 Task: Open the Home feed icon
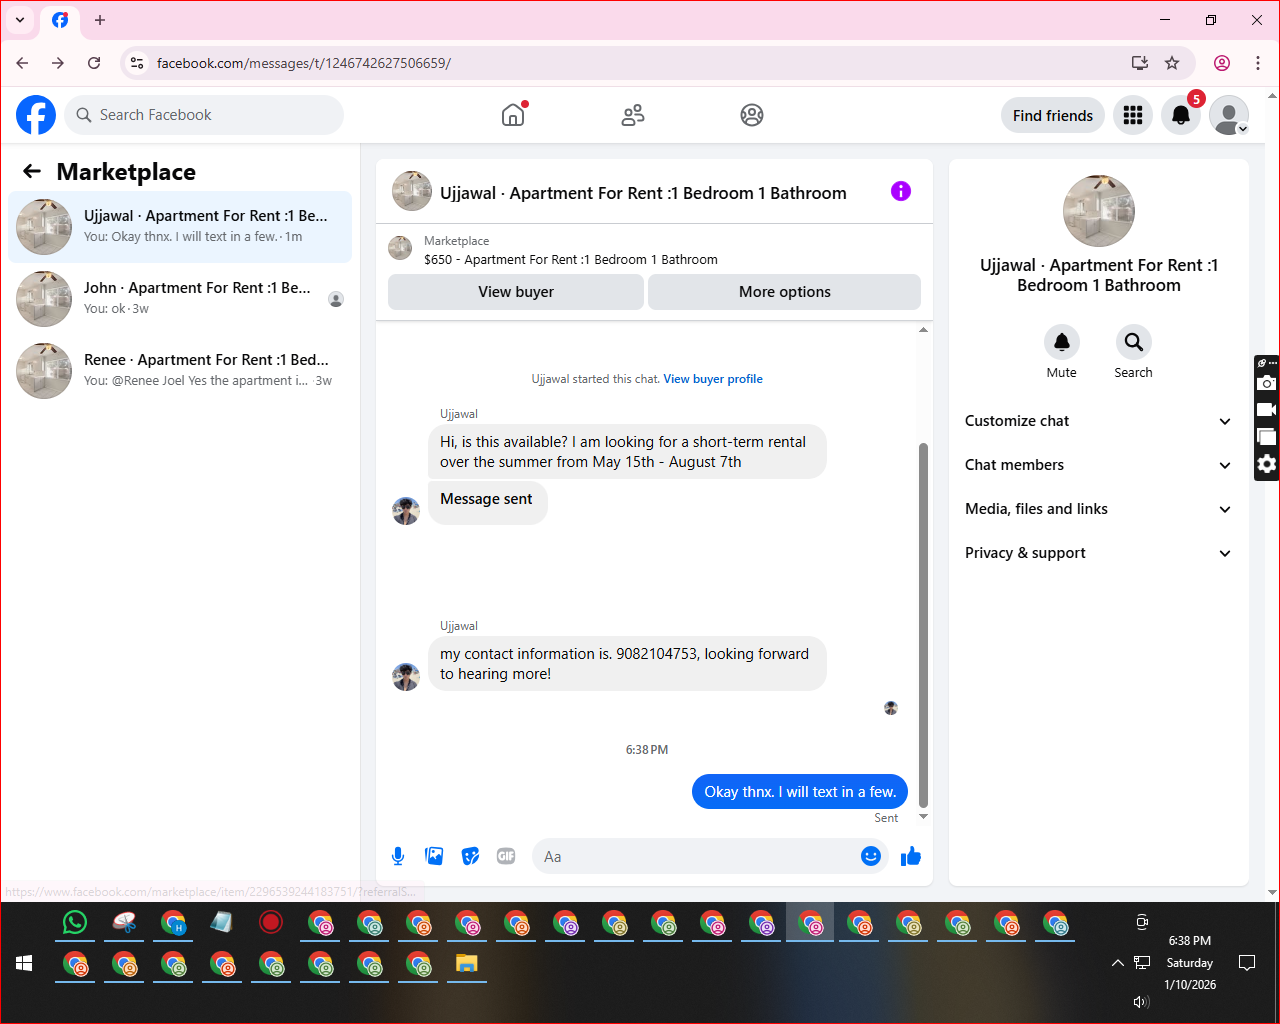point(513,115)
